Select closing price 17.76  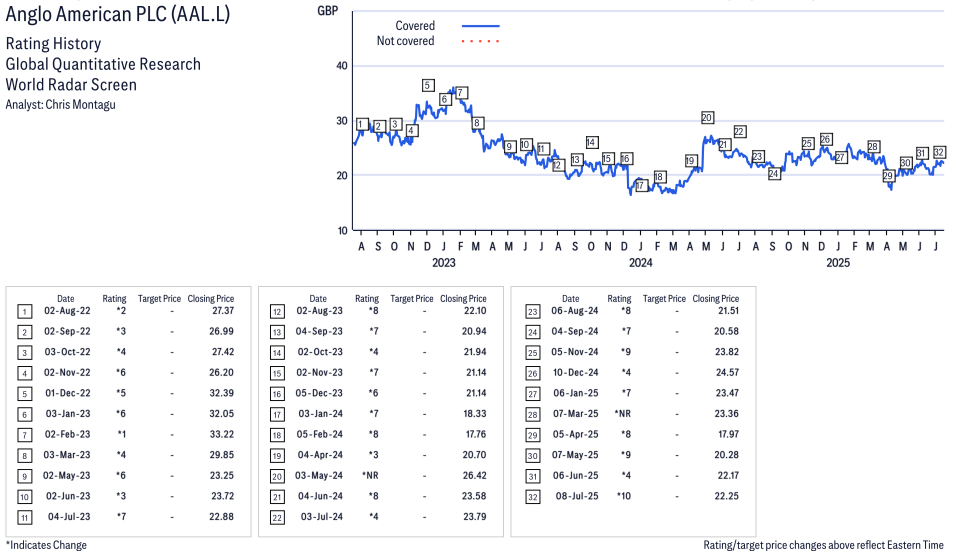coord(475,434)
